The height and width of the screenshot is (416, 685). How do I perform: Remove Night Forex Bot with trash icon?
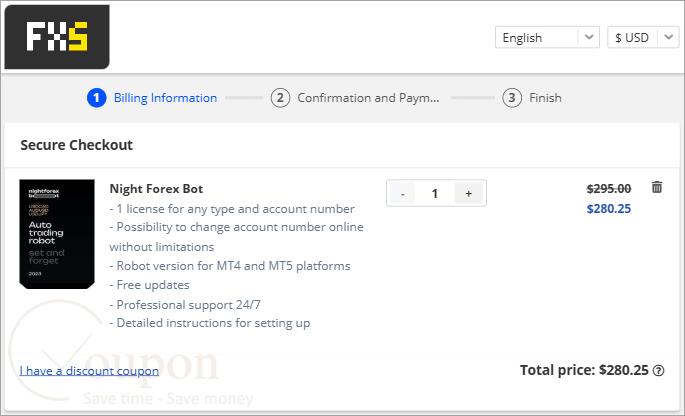pos(657,187)
